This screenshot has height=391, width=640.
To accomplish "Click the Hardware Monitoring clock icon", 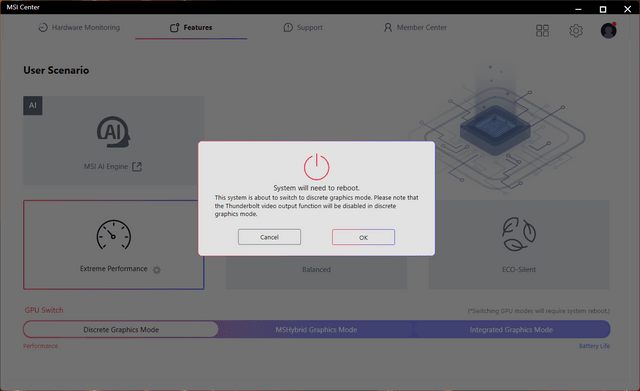I will point(43,27).
